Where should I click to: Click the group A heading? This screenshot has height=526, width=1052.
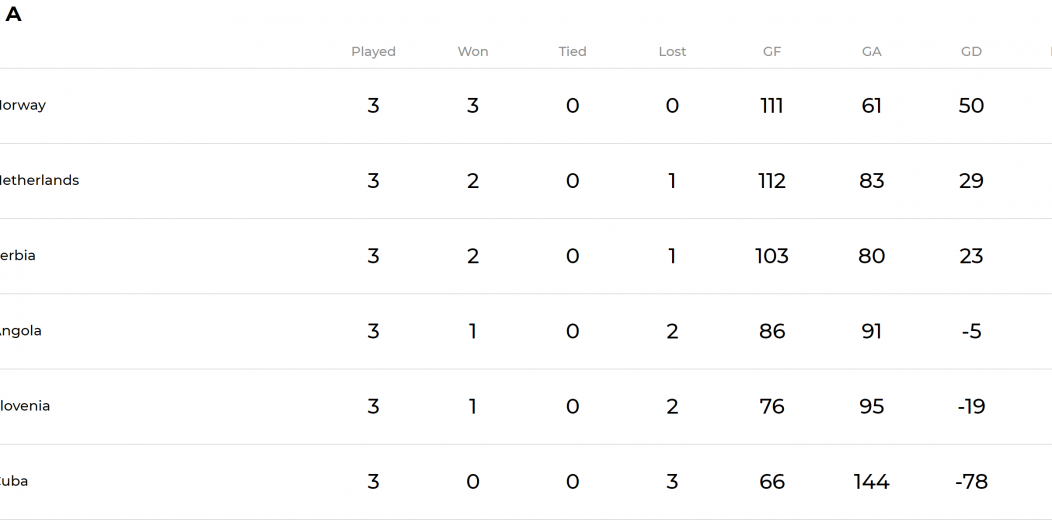click(13, 14)
